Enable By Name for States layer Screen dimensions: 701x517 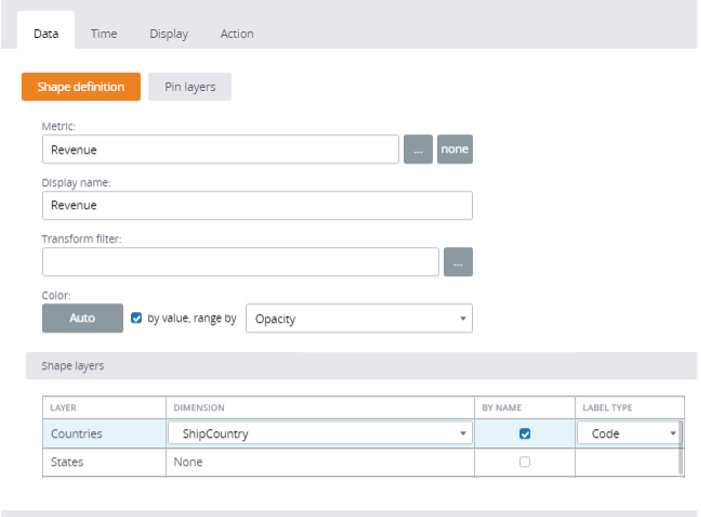tap(525, 462)
